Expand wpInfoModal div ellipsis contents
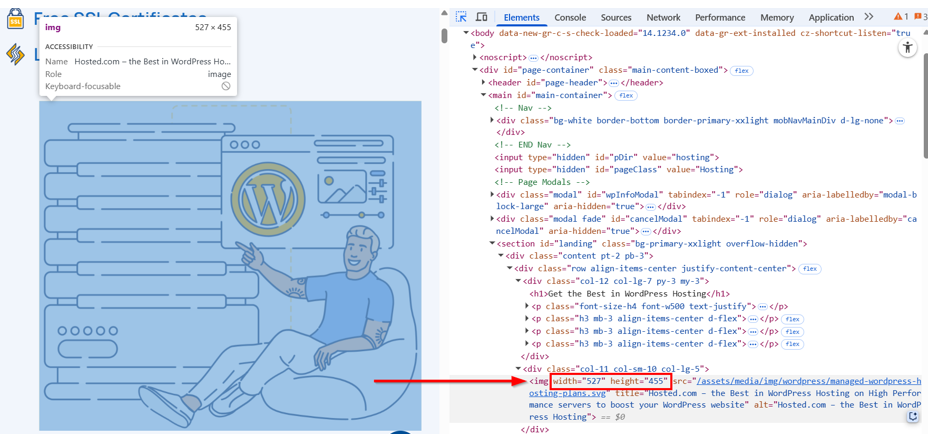The image size is (932, 434). 650,206
